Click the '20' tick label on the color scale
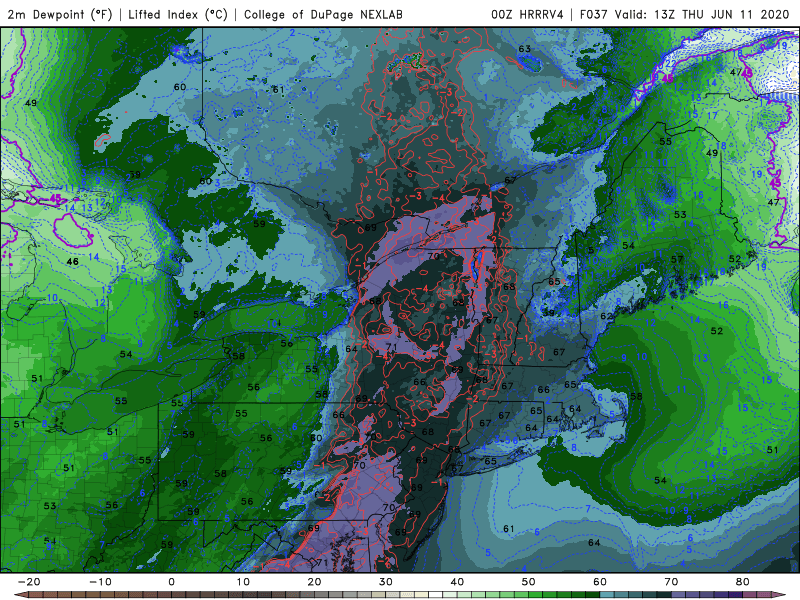 click(314, 582)
